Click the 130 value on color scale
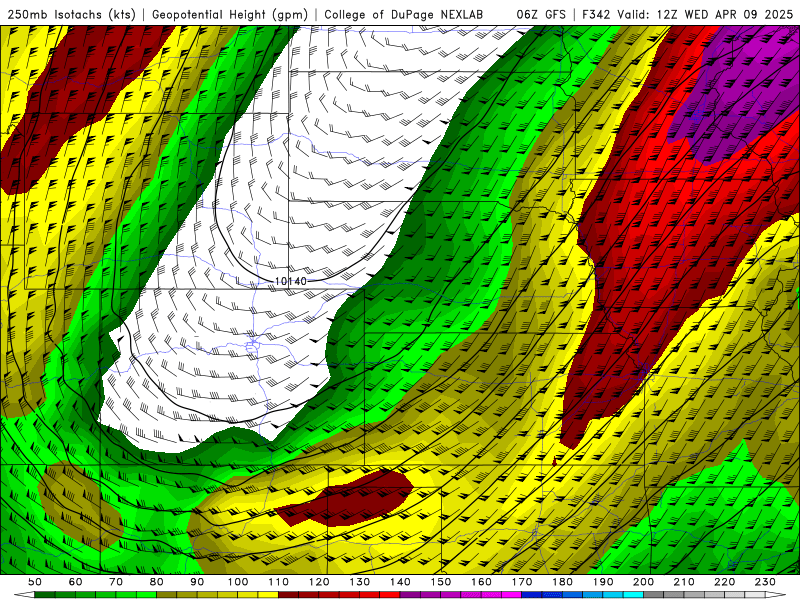Image resolution: width=800 pixels, height=600 pixels. point(359,582)
